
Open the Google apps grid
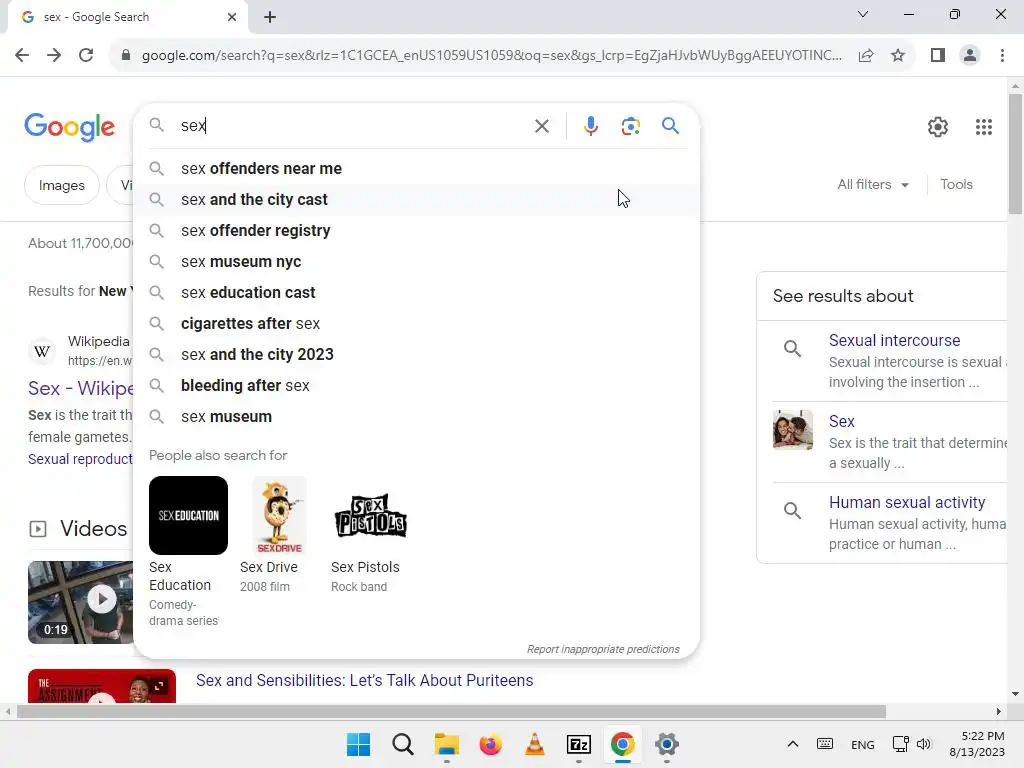[984, 127]
